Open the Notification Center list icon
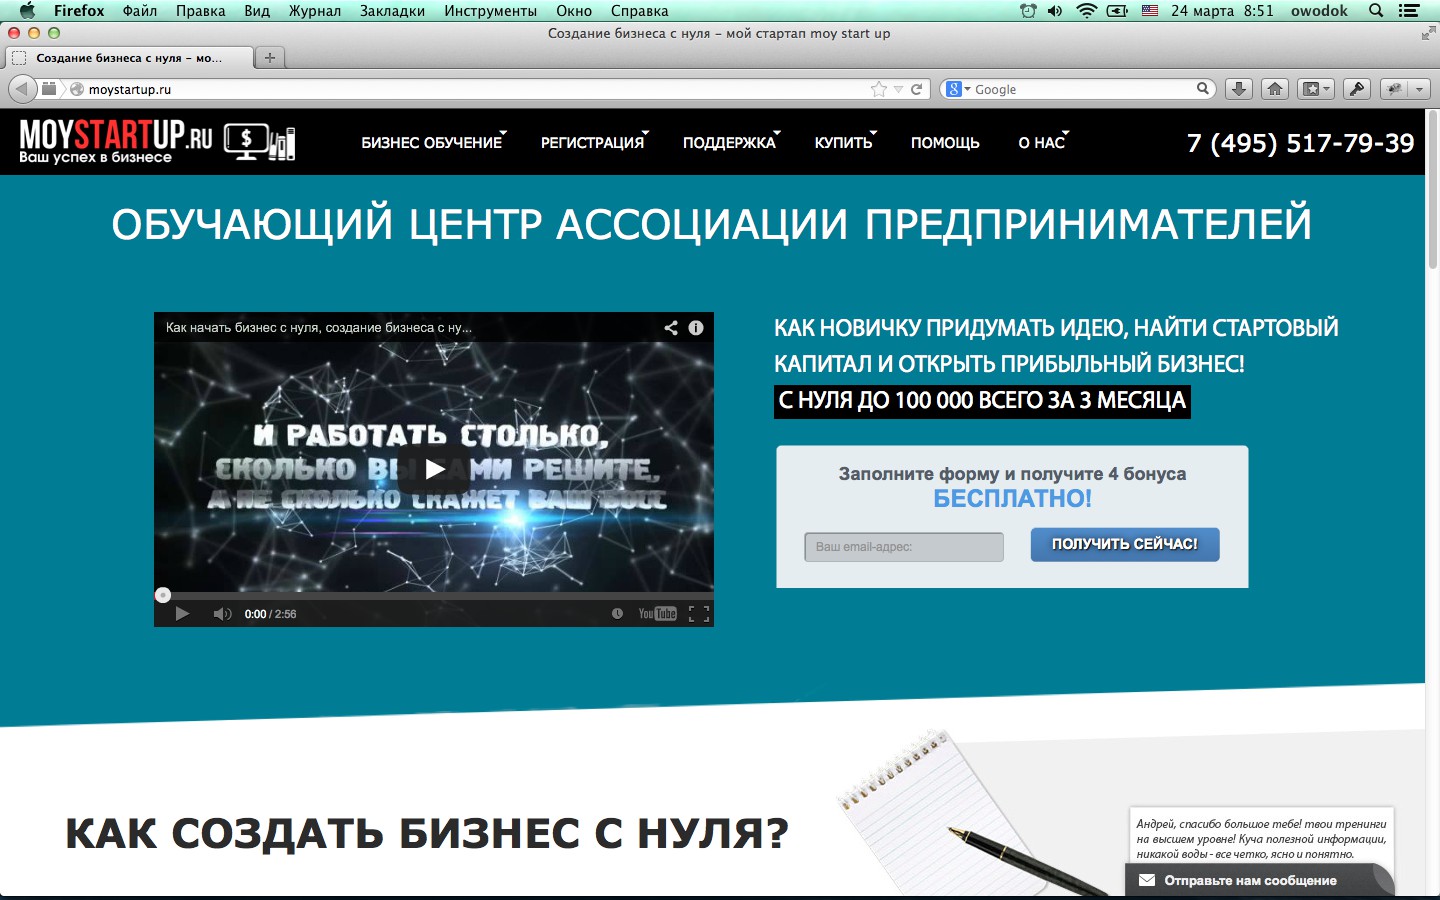The width and height of the screenshot is (1440, 900). (x=1409, y=11)
